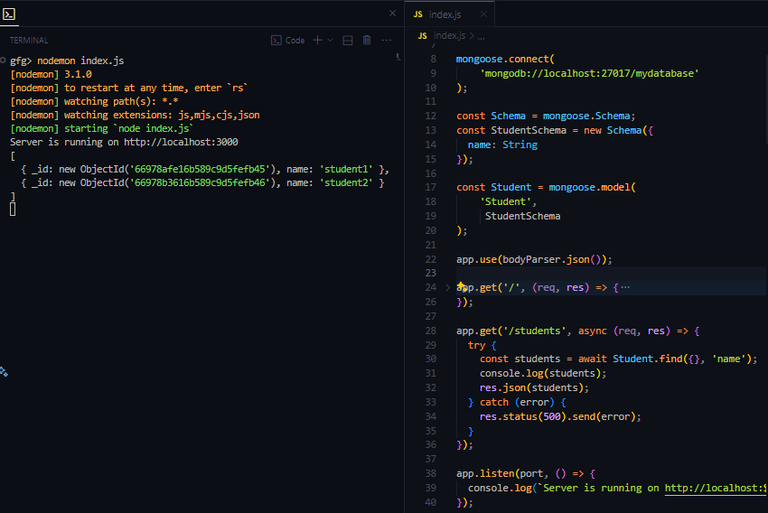Screen dimensions: 768x513
Task: Switch to the index.js editor tab
Action: point(445,14)
